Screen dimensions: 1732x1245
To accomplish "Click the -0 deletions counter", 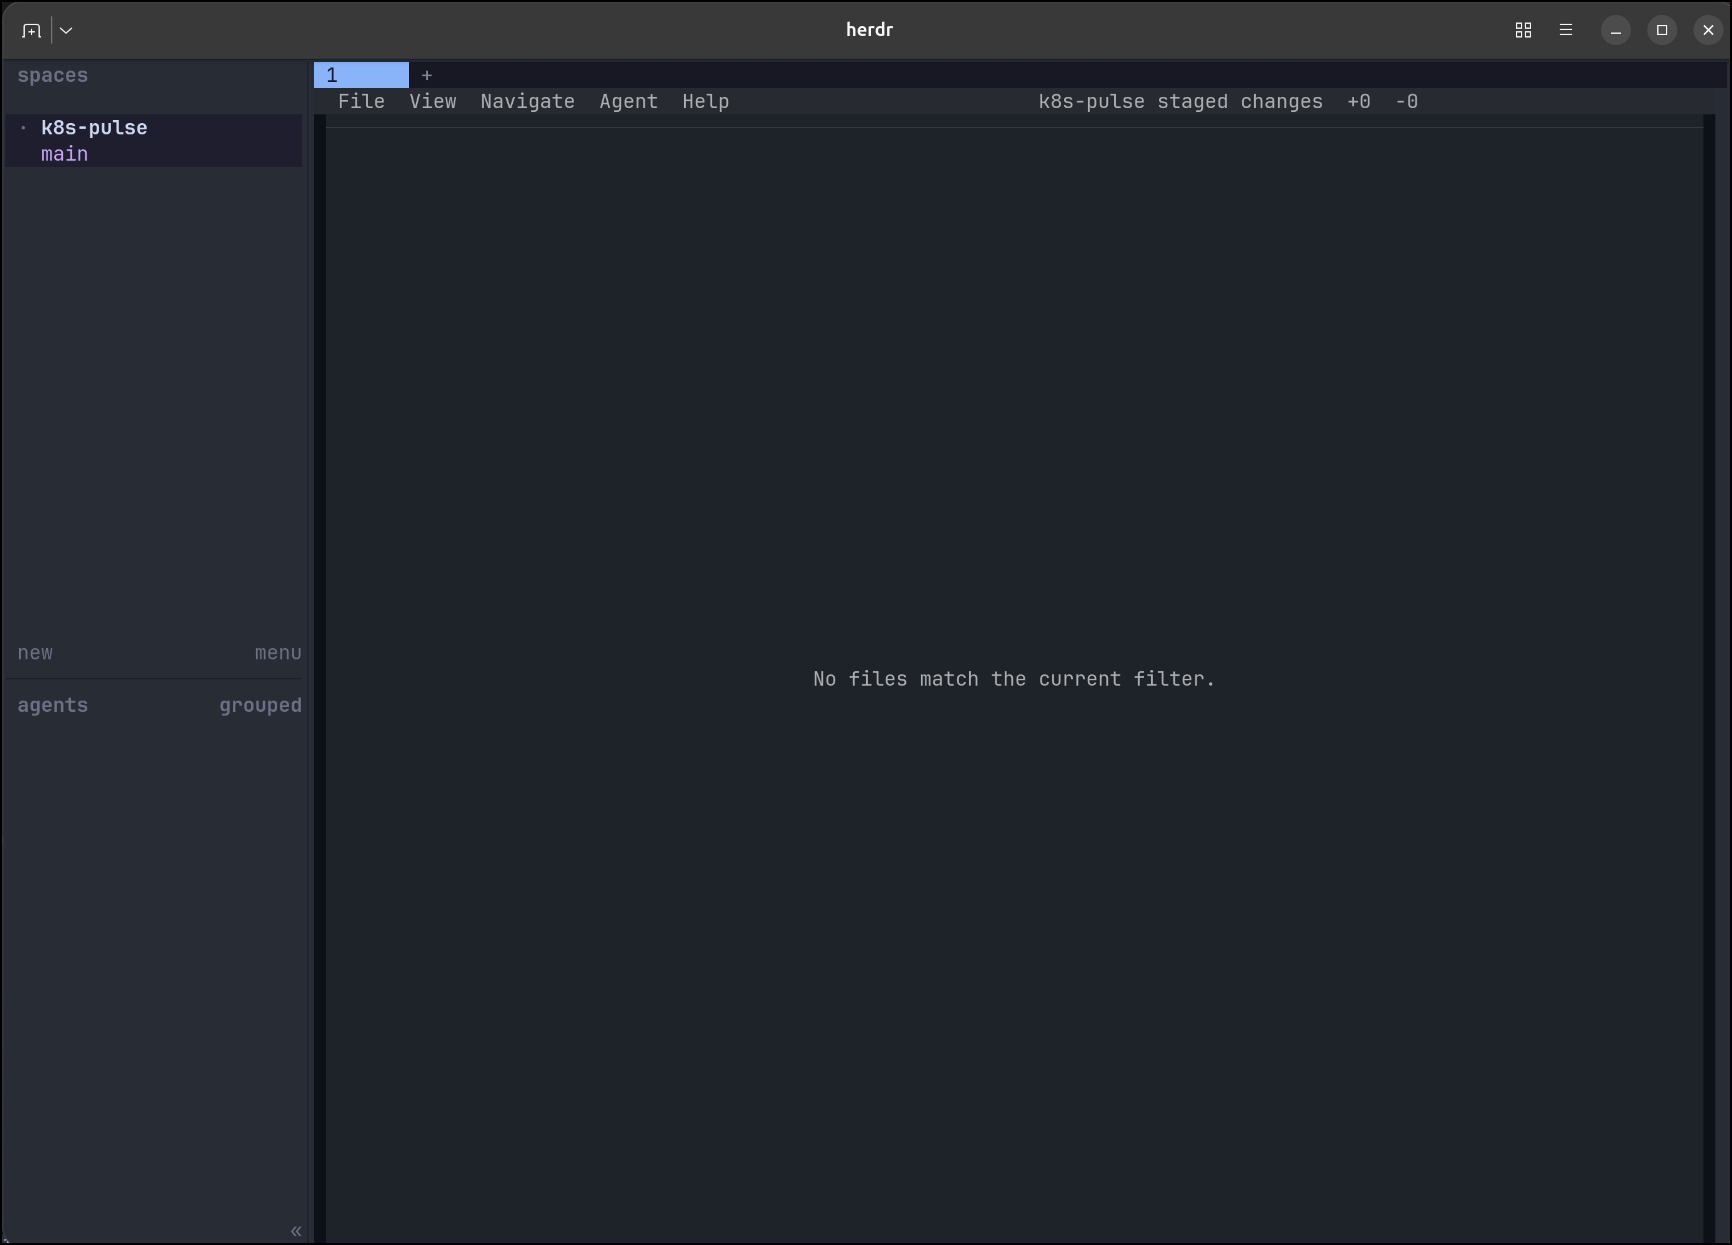I will [1407, 102].
